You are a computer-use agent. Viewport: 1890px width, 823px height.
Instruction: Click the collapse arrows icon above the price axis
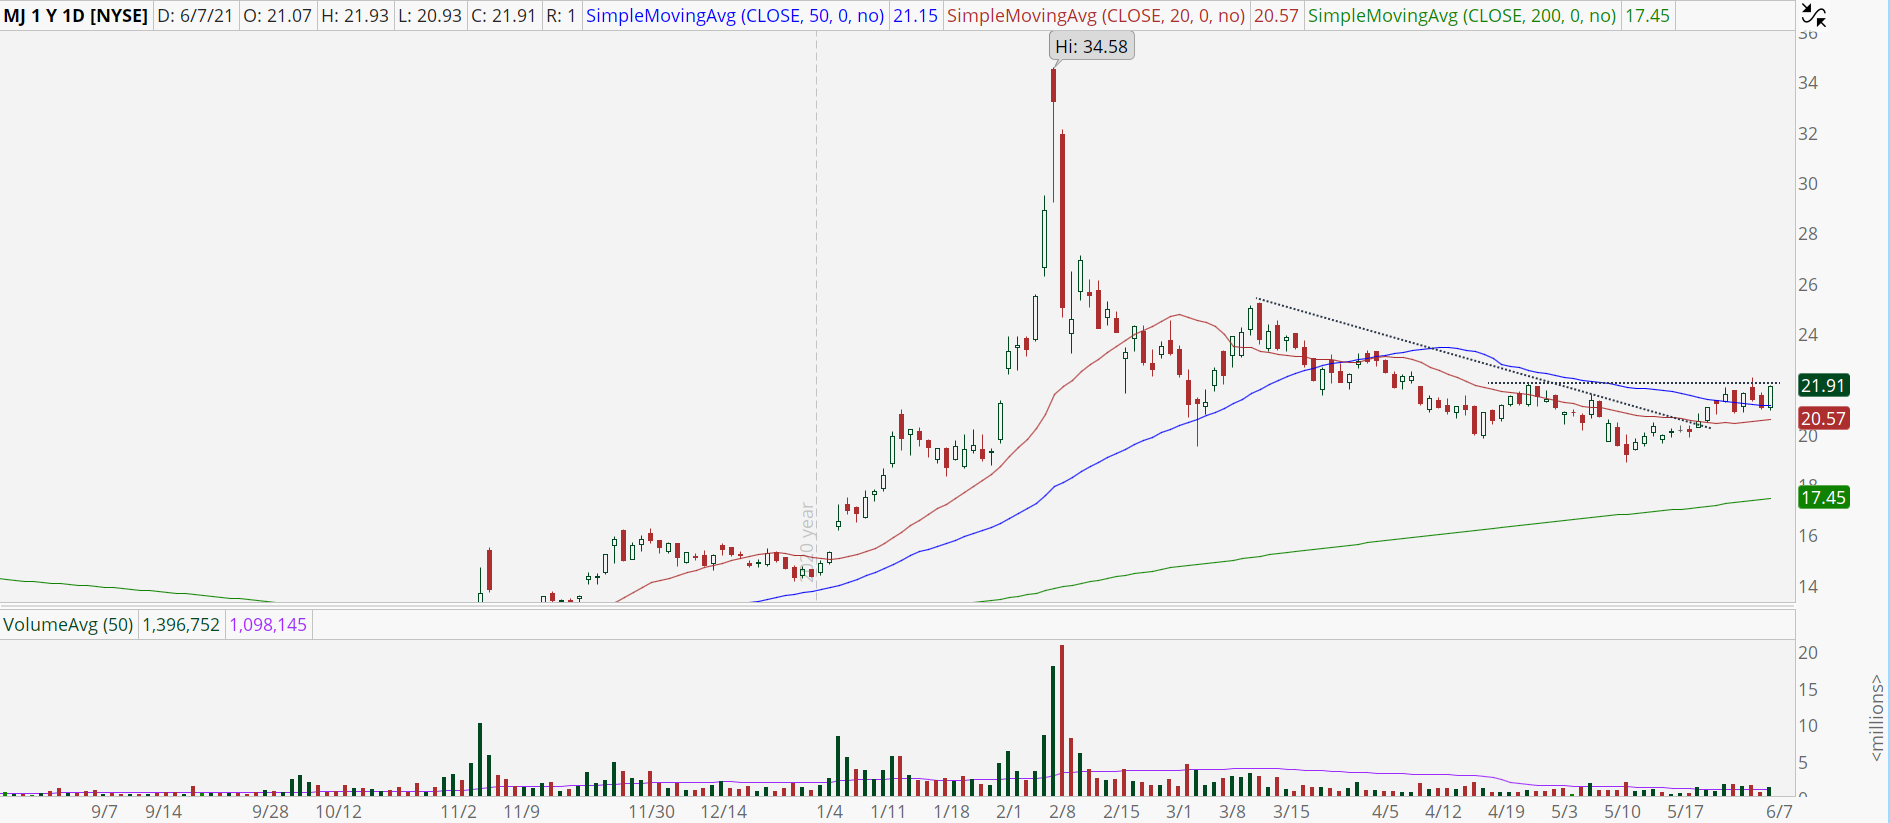(x=1813, y=15)
